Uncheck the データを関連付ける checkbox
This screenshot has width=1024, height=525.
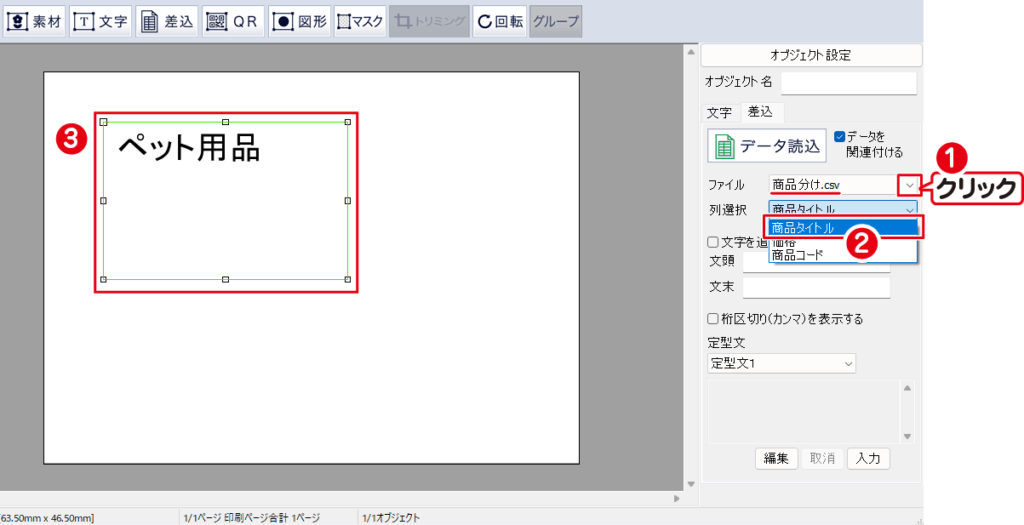coord(840,136)
